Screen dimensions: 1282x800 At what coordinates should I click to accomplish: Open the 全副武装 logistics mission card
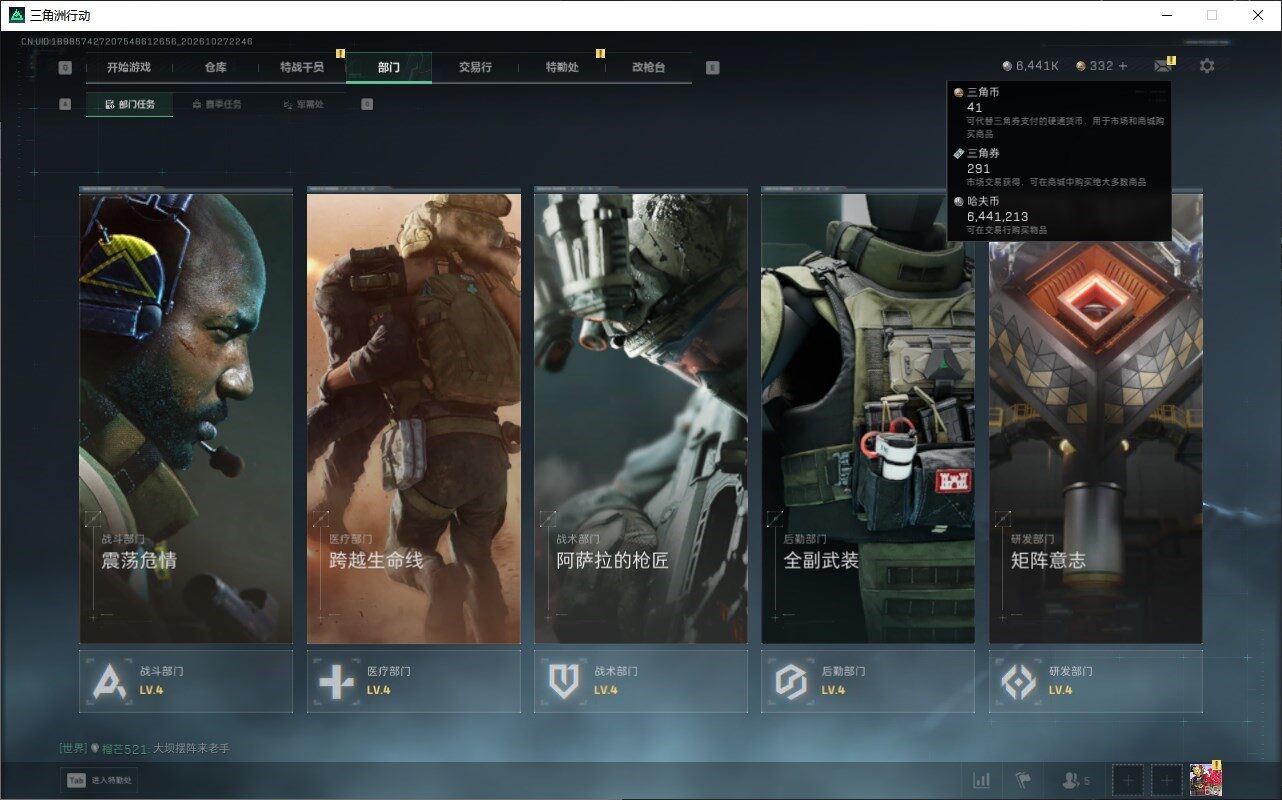(868, 418)
